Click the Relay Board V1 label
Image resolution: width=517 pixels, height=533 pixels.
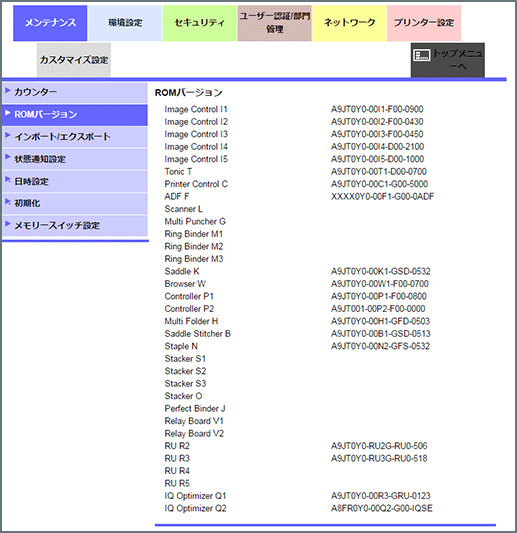click(x=194, y=421)
